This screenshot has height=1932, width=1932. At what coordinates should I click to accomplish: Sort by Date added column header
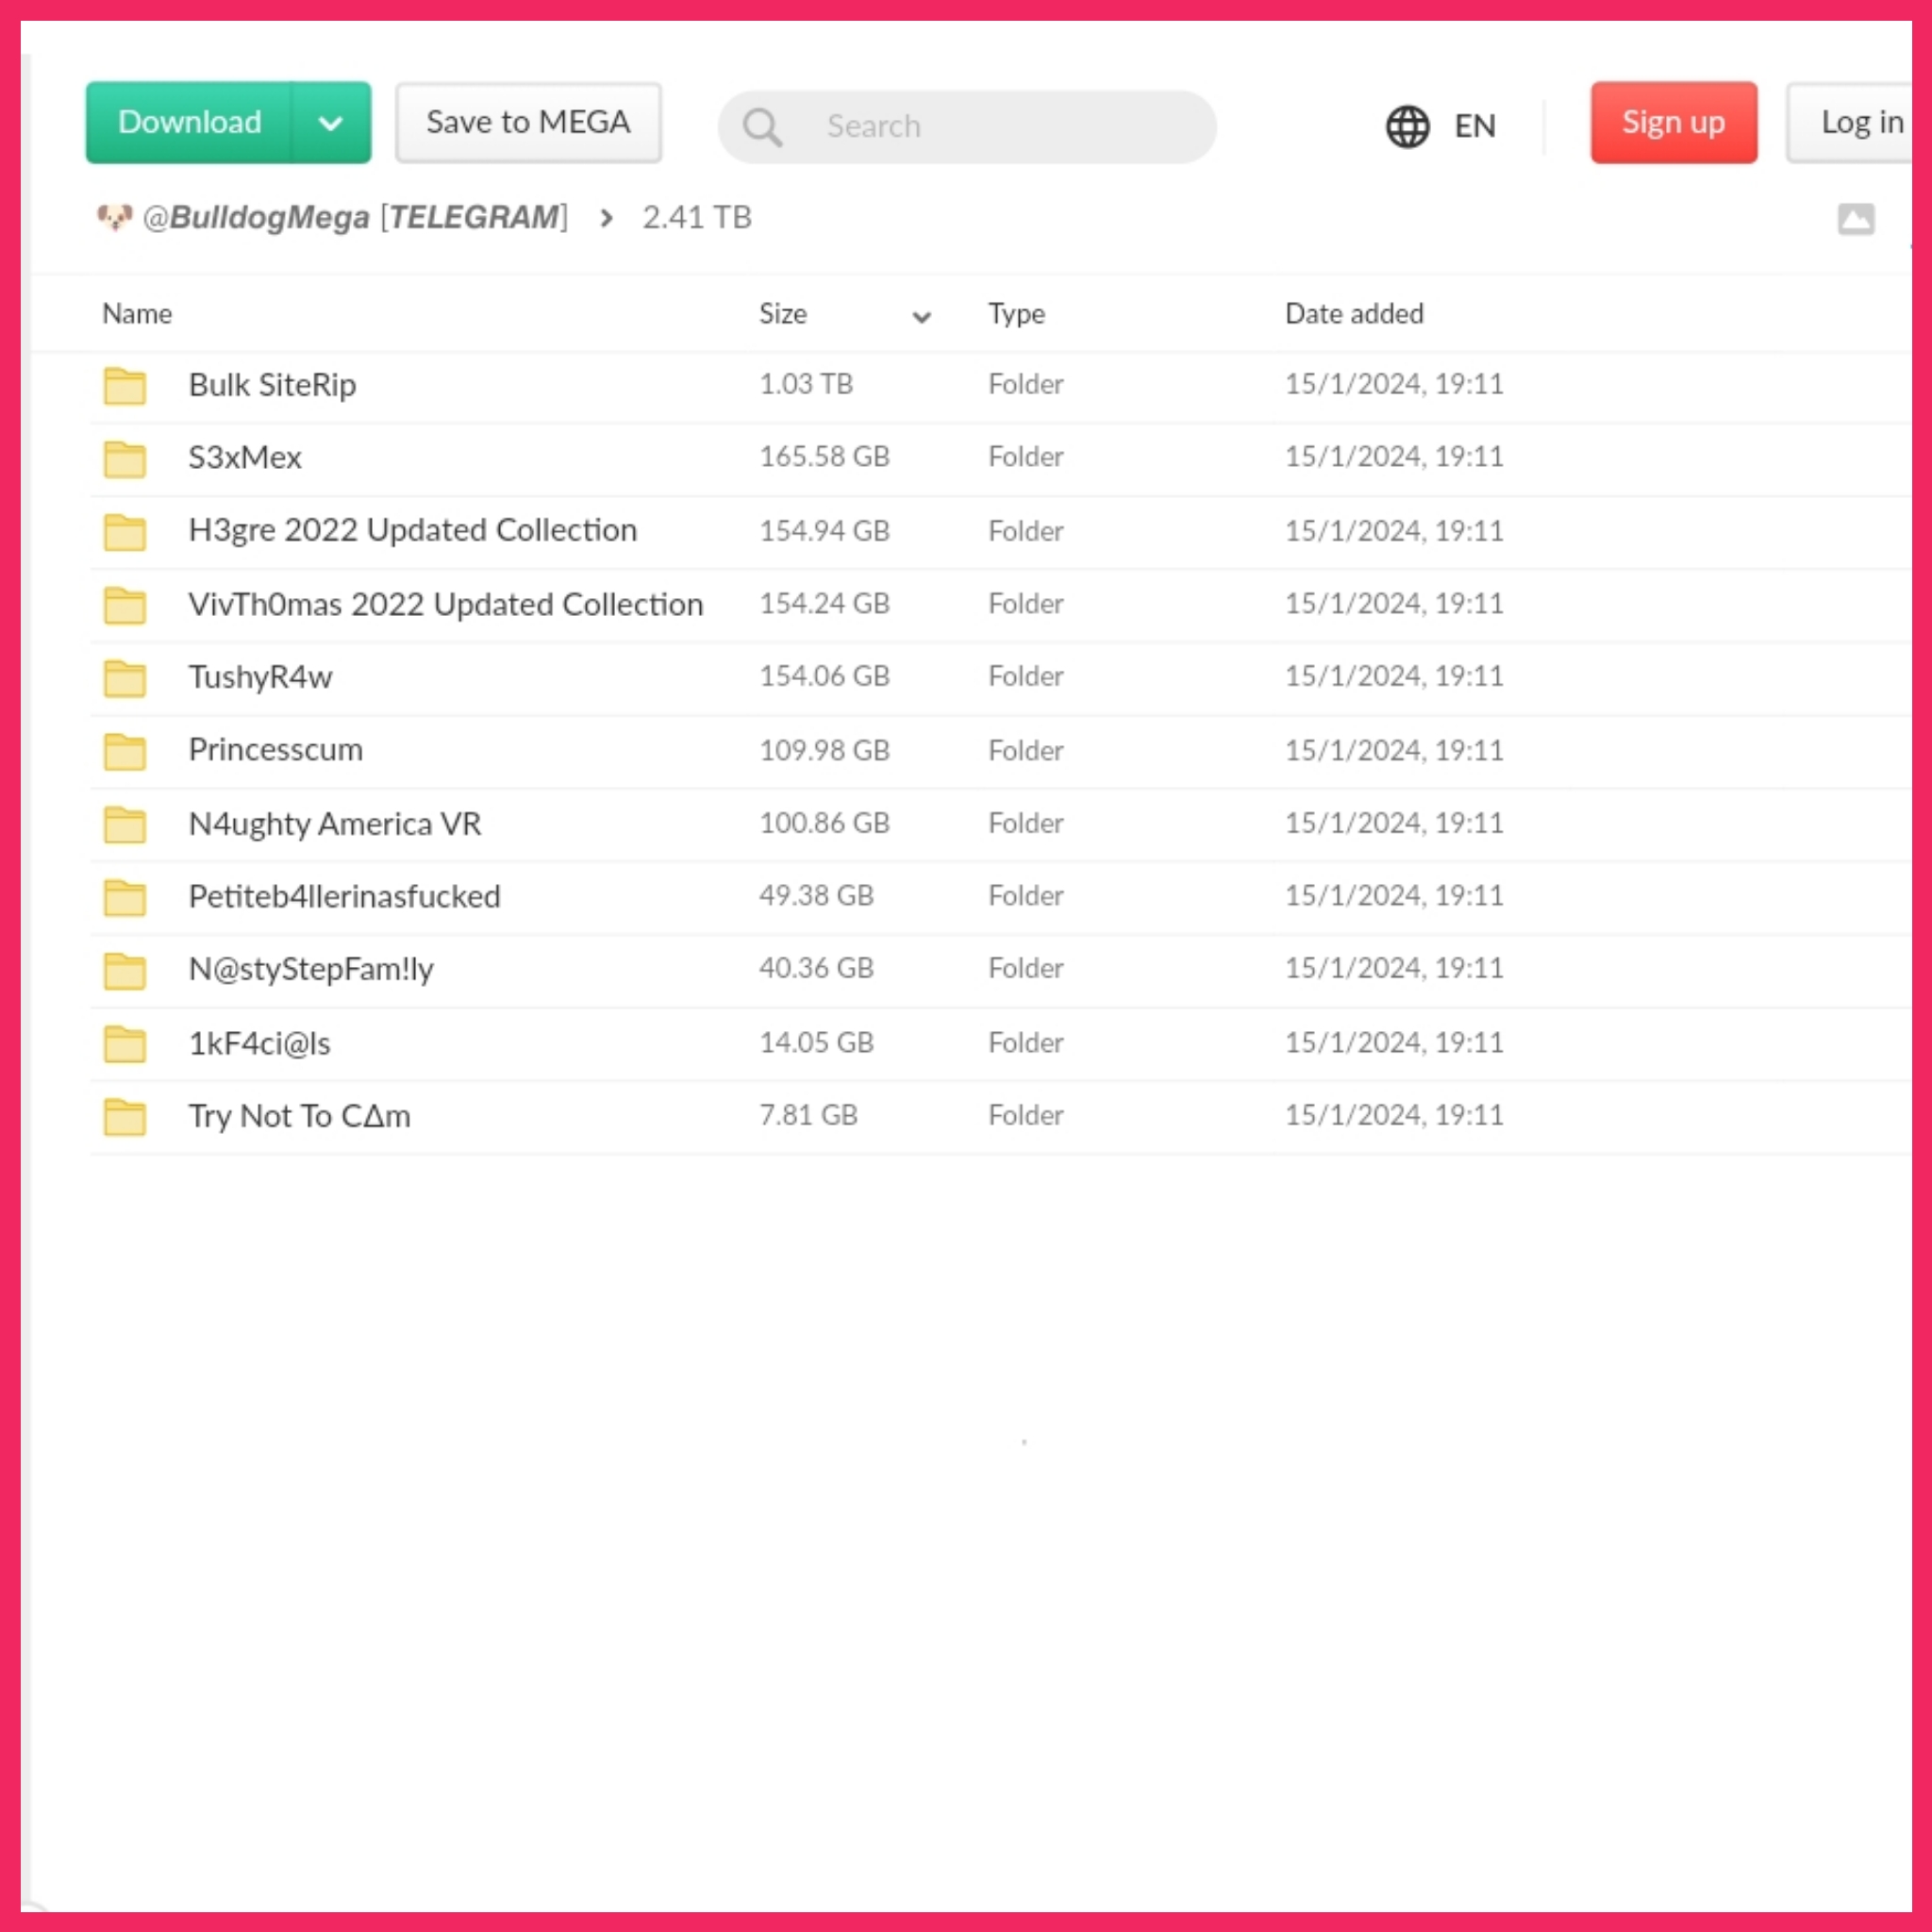coord(1354,314)
